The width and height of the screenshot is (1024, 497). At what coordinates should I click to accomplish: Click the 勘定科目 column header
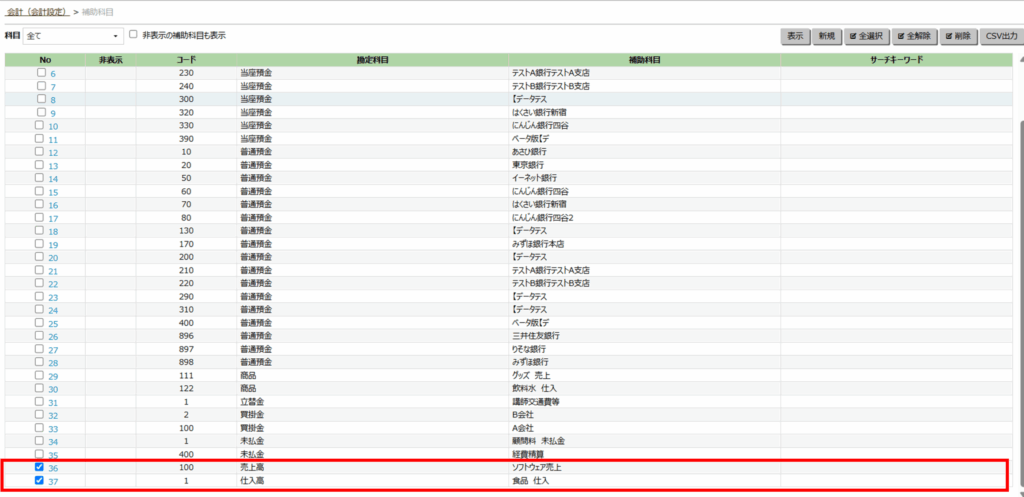pyautogui.click(x=372, y=60)
